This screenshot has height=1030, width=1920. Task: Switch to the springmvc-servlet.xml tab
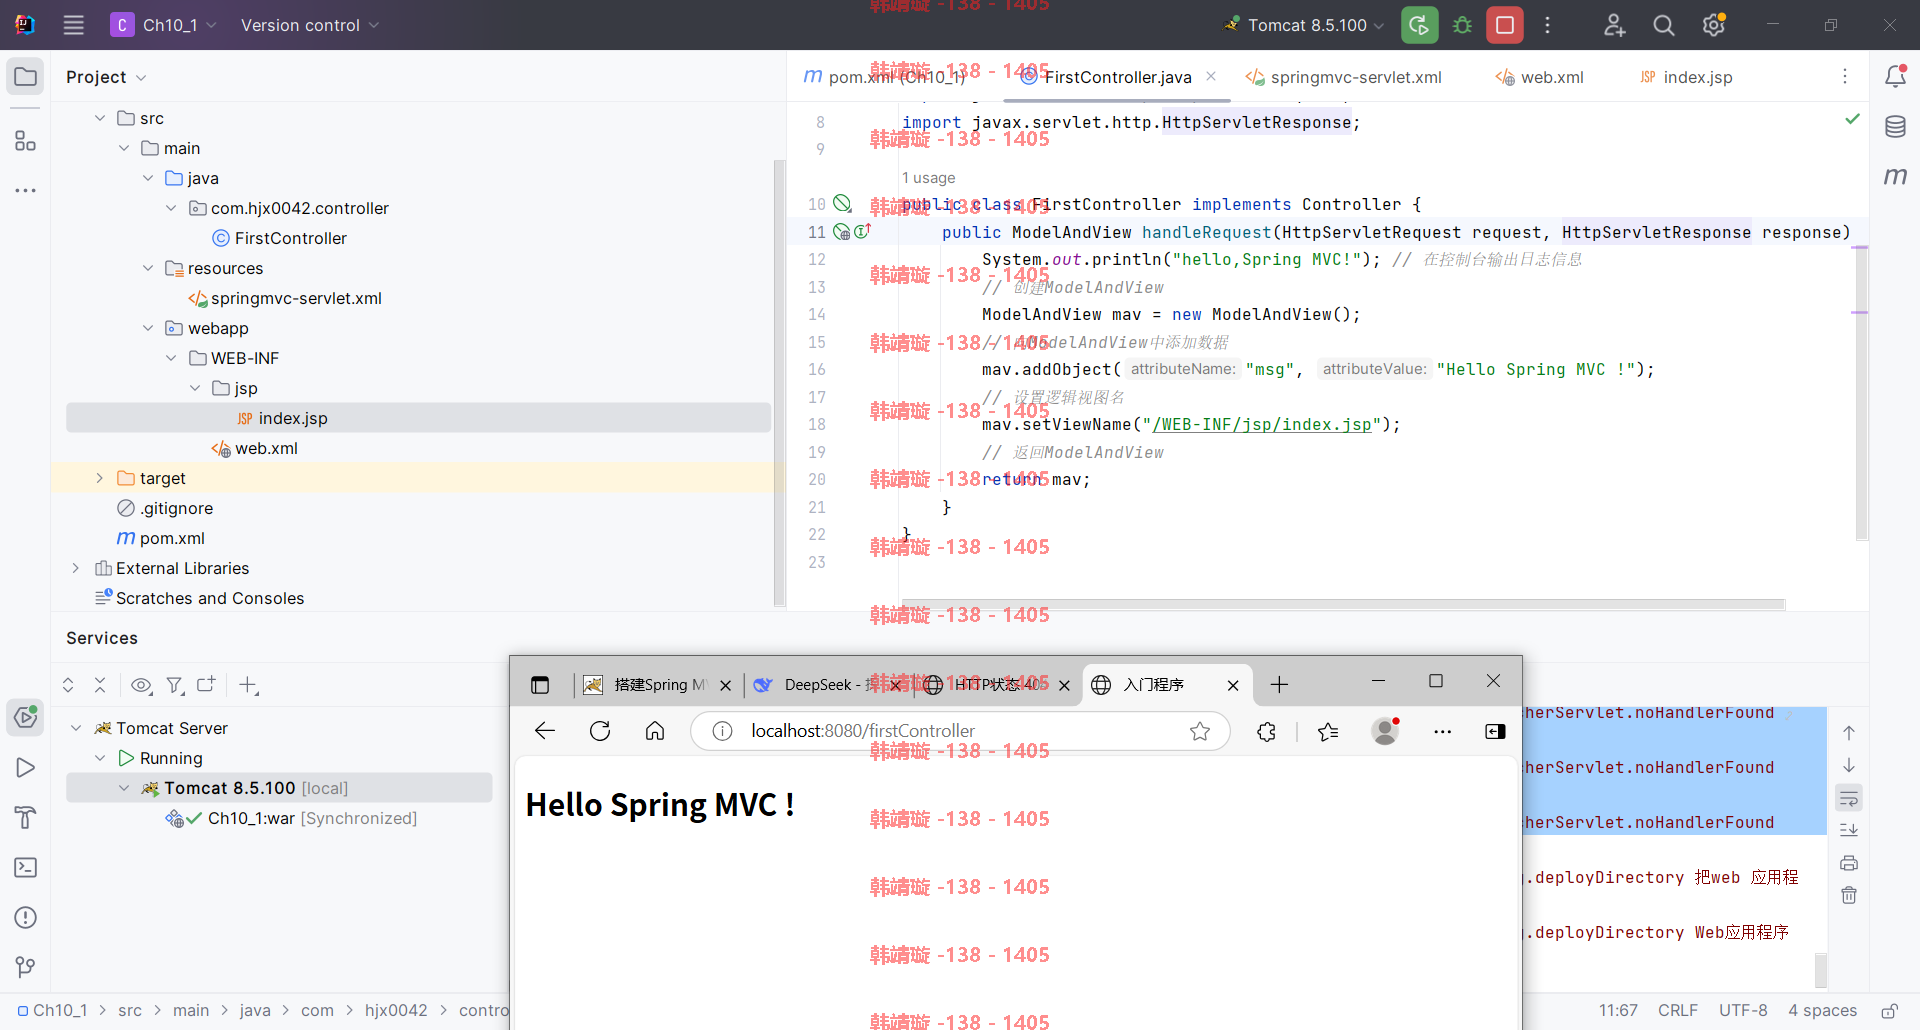[x=1343, y=77]
